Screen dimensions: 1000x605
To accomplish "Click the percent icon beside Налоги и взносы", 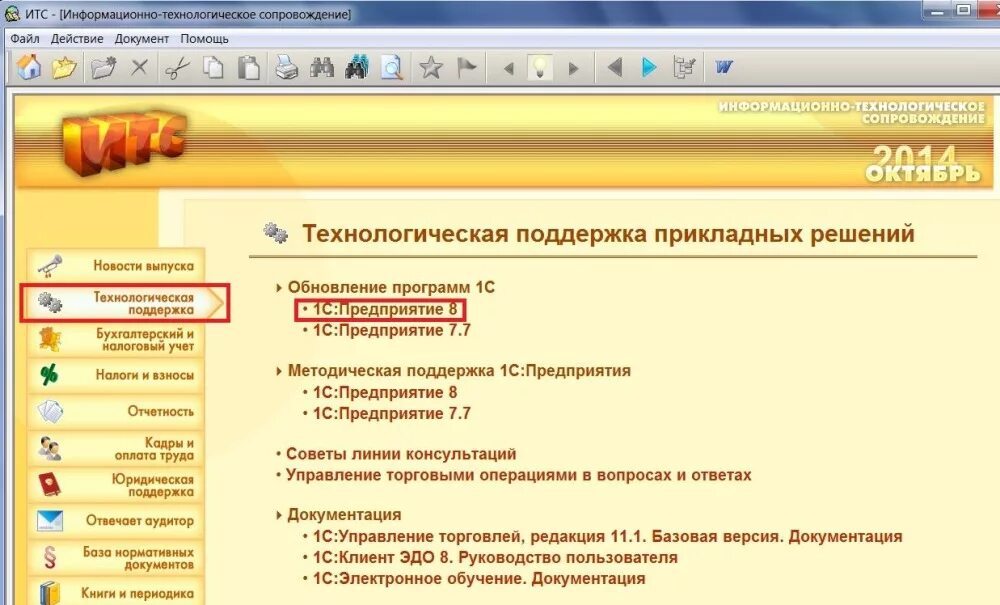I will point(49,375).
